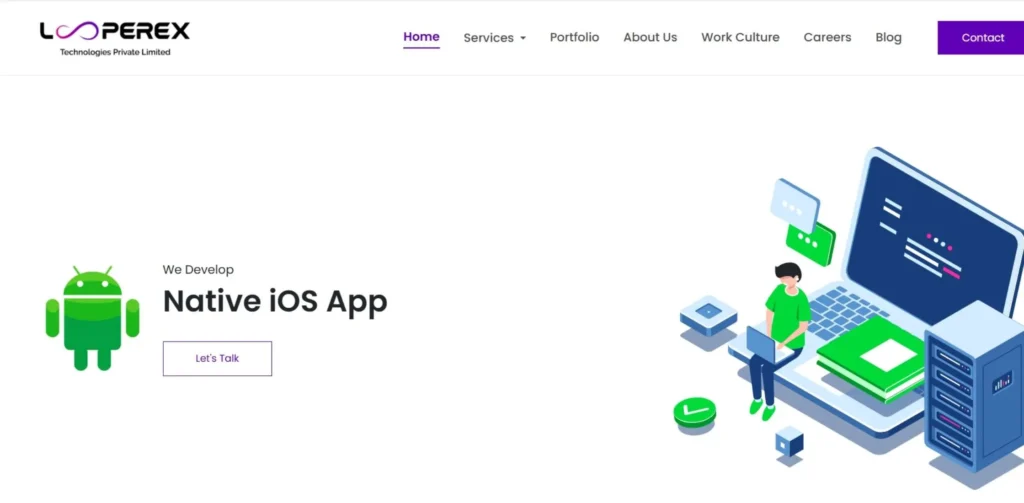Click the Looperex logo

pyautogui.click(x=114, y=37)
